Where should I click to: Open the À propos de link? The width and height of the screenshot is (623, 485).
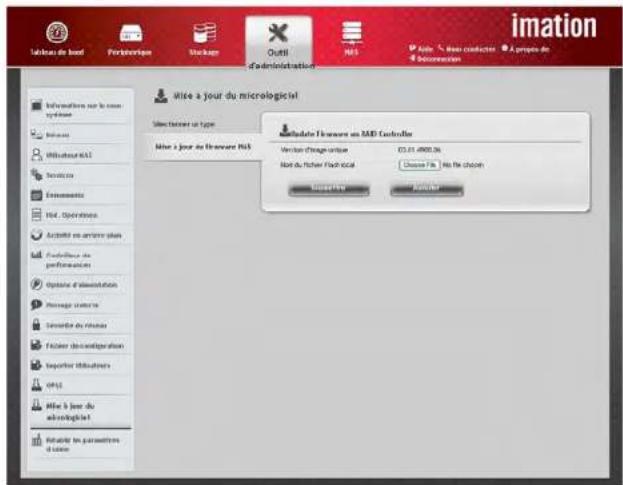coord(525,49)
